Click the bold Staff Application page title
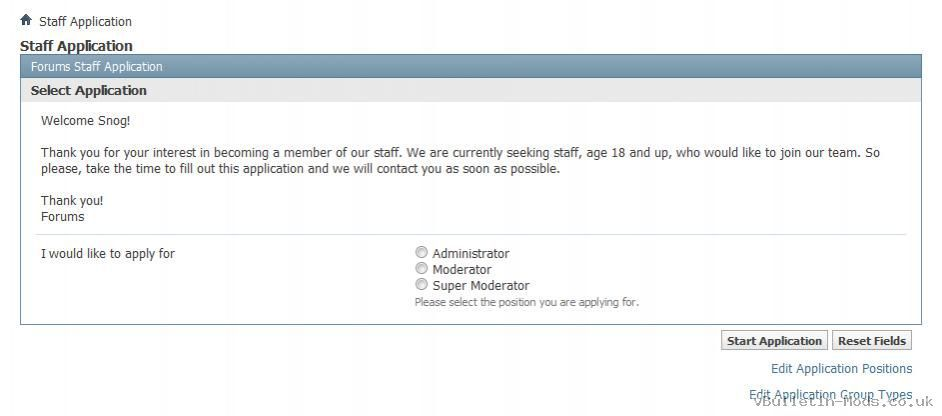Image resolution: width=942 pixels, height=416 pixels. pos(76,46)
